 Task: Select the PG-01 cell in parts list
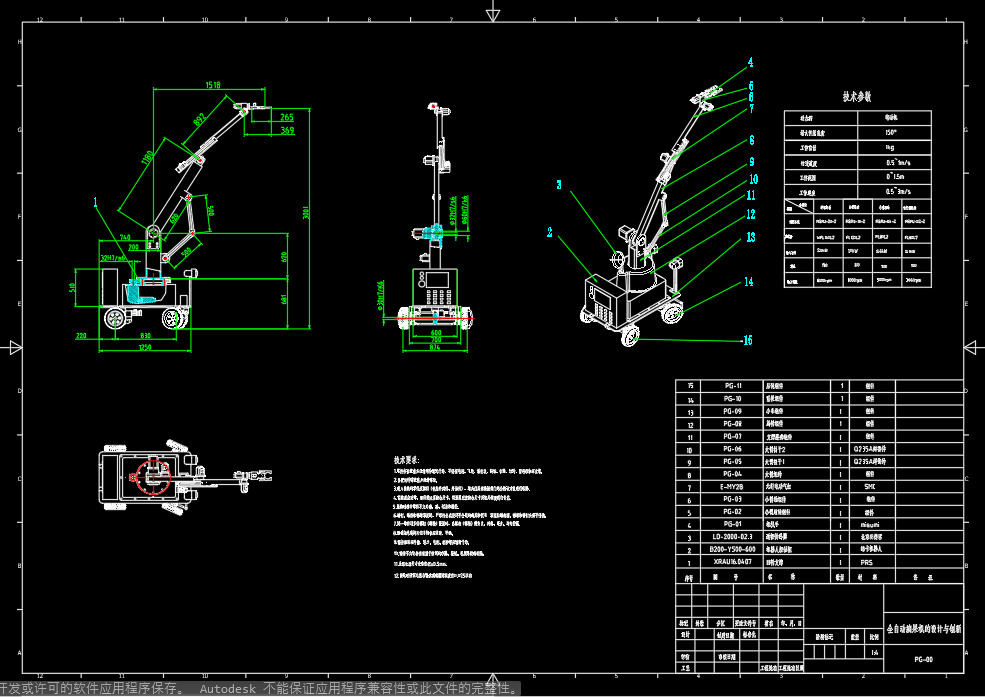[x=732, y=524]
